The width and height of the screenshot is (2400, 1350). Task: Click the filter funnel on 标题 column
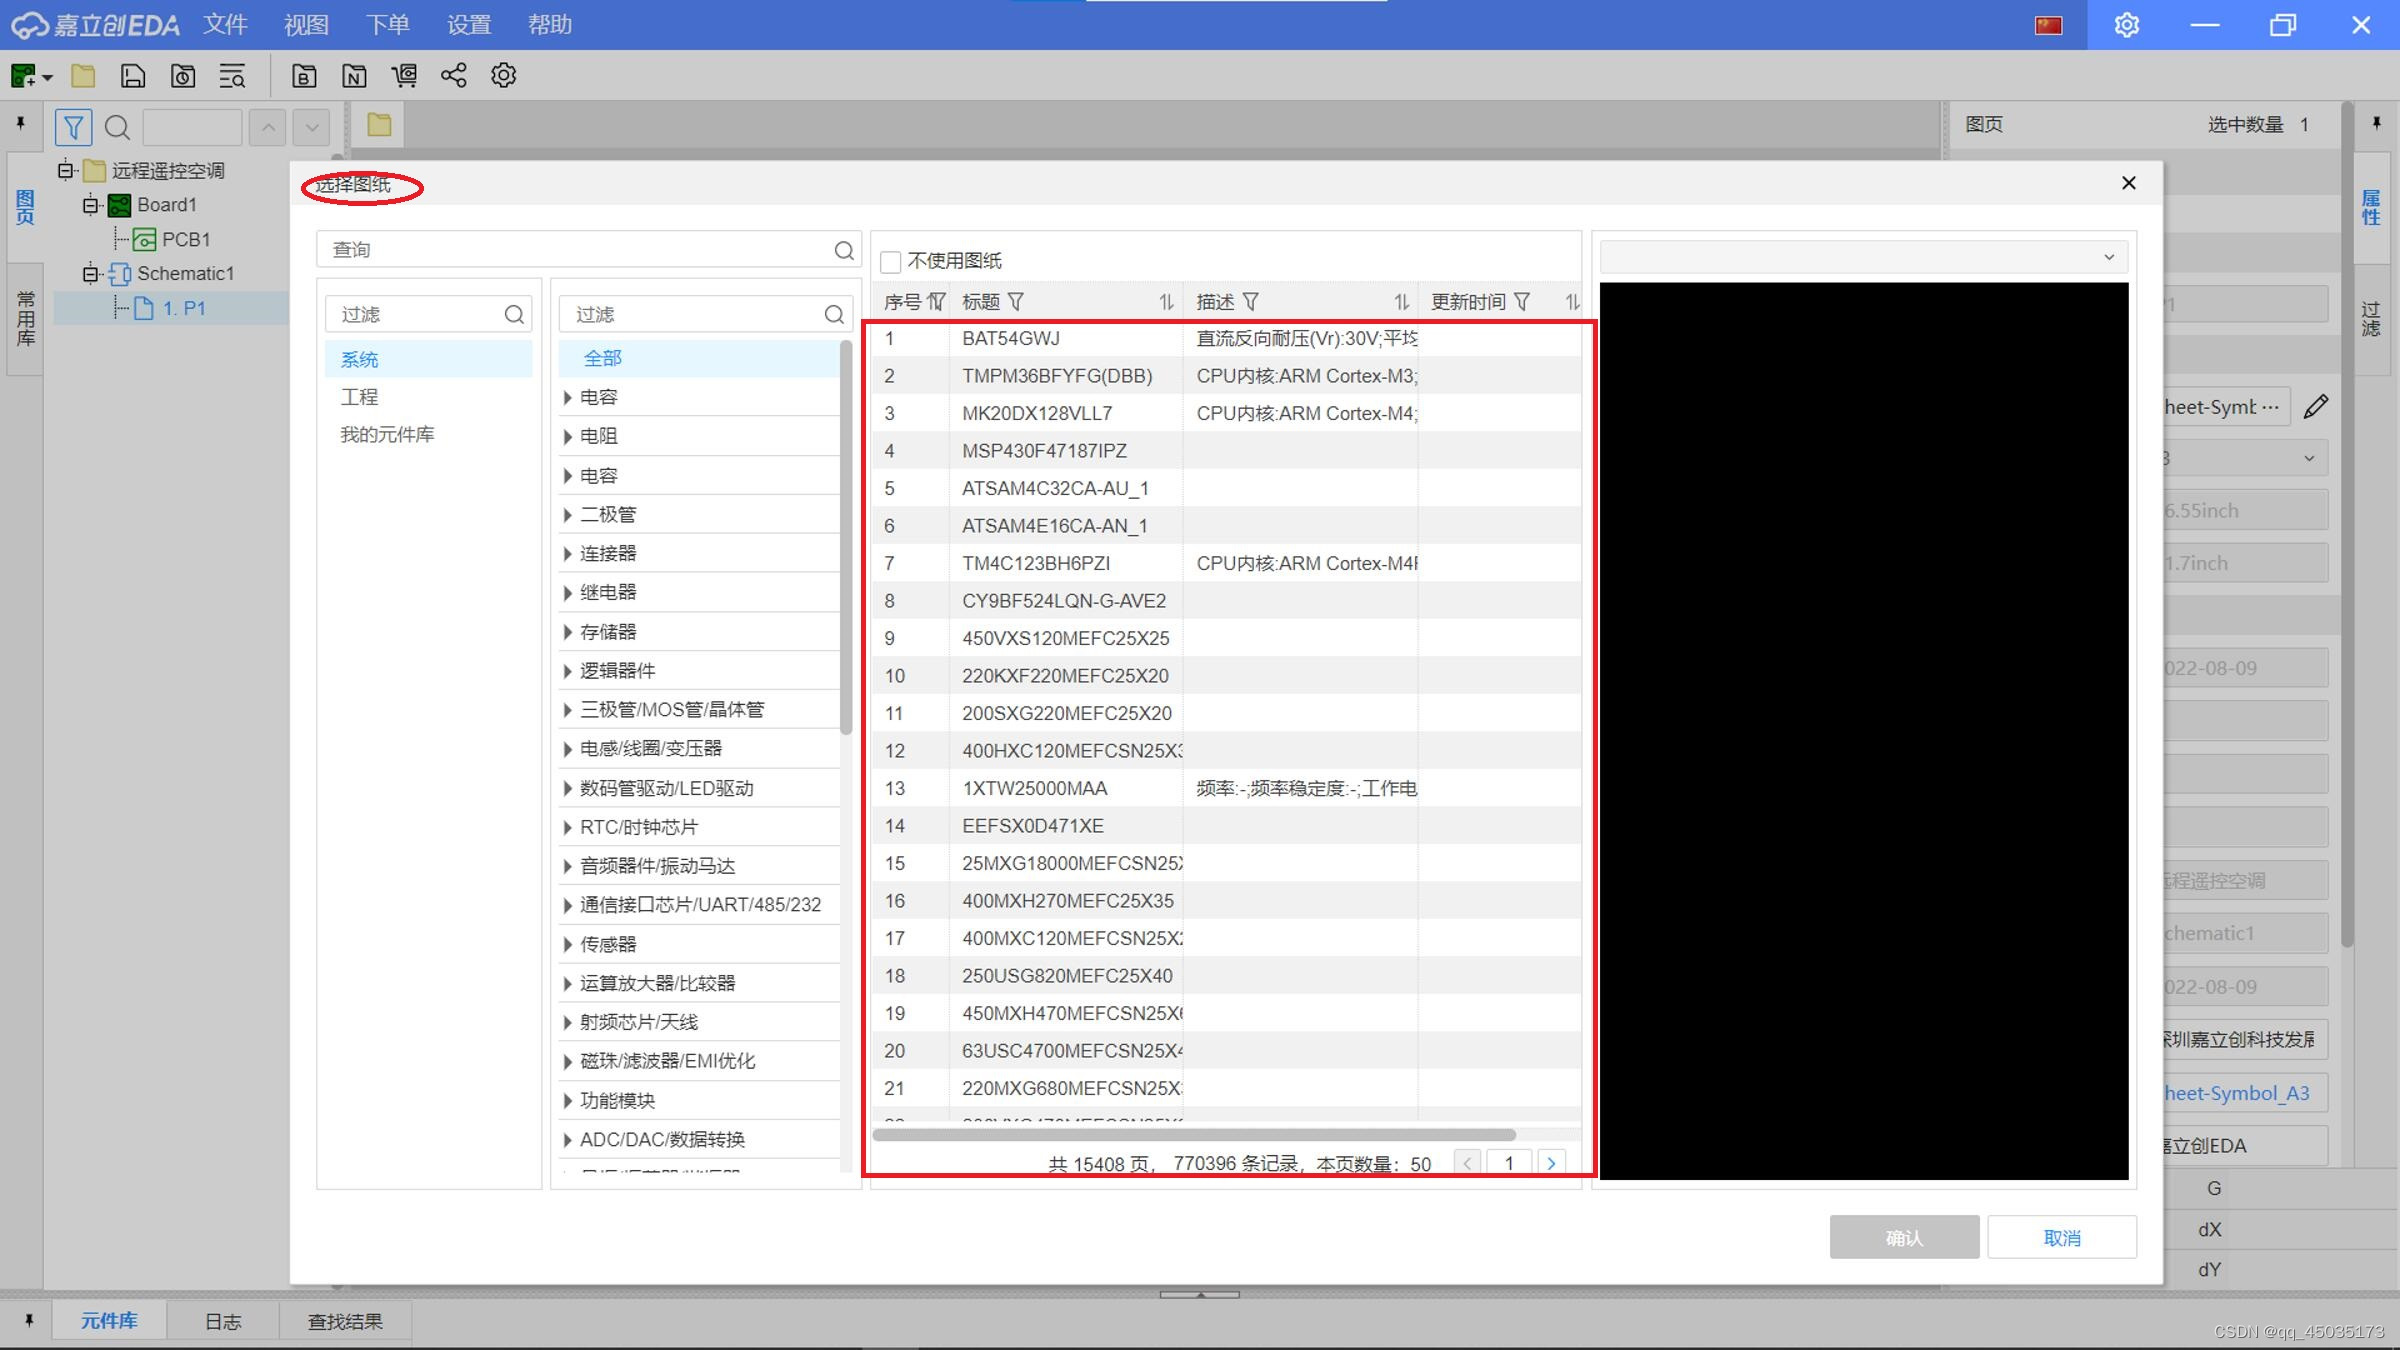coord(1016,302)
